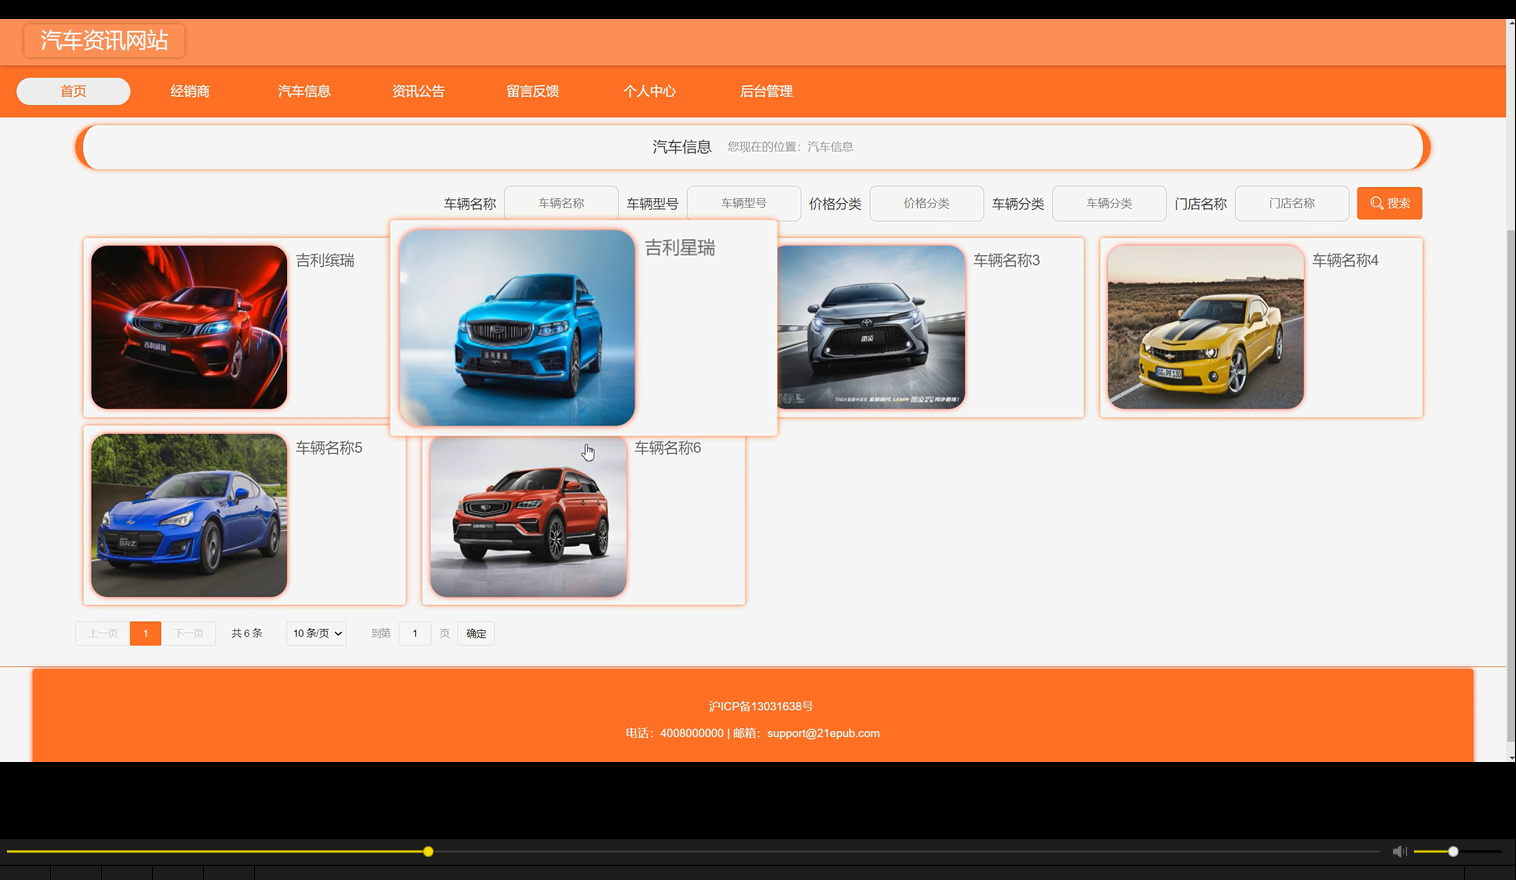This screenshot has height=880, width=1516.
Task: Focus the 门店名称 search input
Action: coord(1292,203)
